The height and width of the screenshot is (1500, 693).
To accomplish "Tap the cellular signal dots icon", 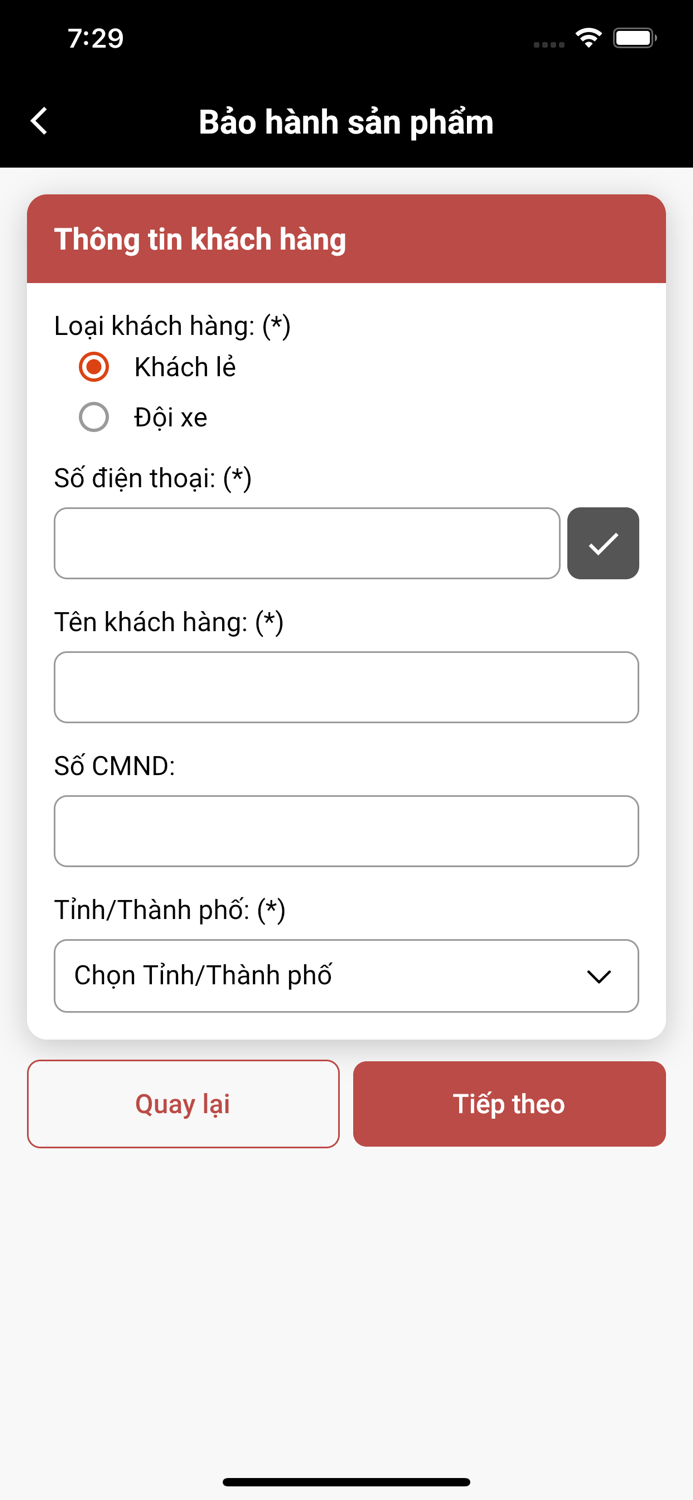I will click(549, 42).
